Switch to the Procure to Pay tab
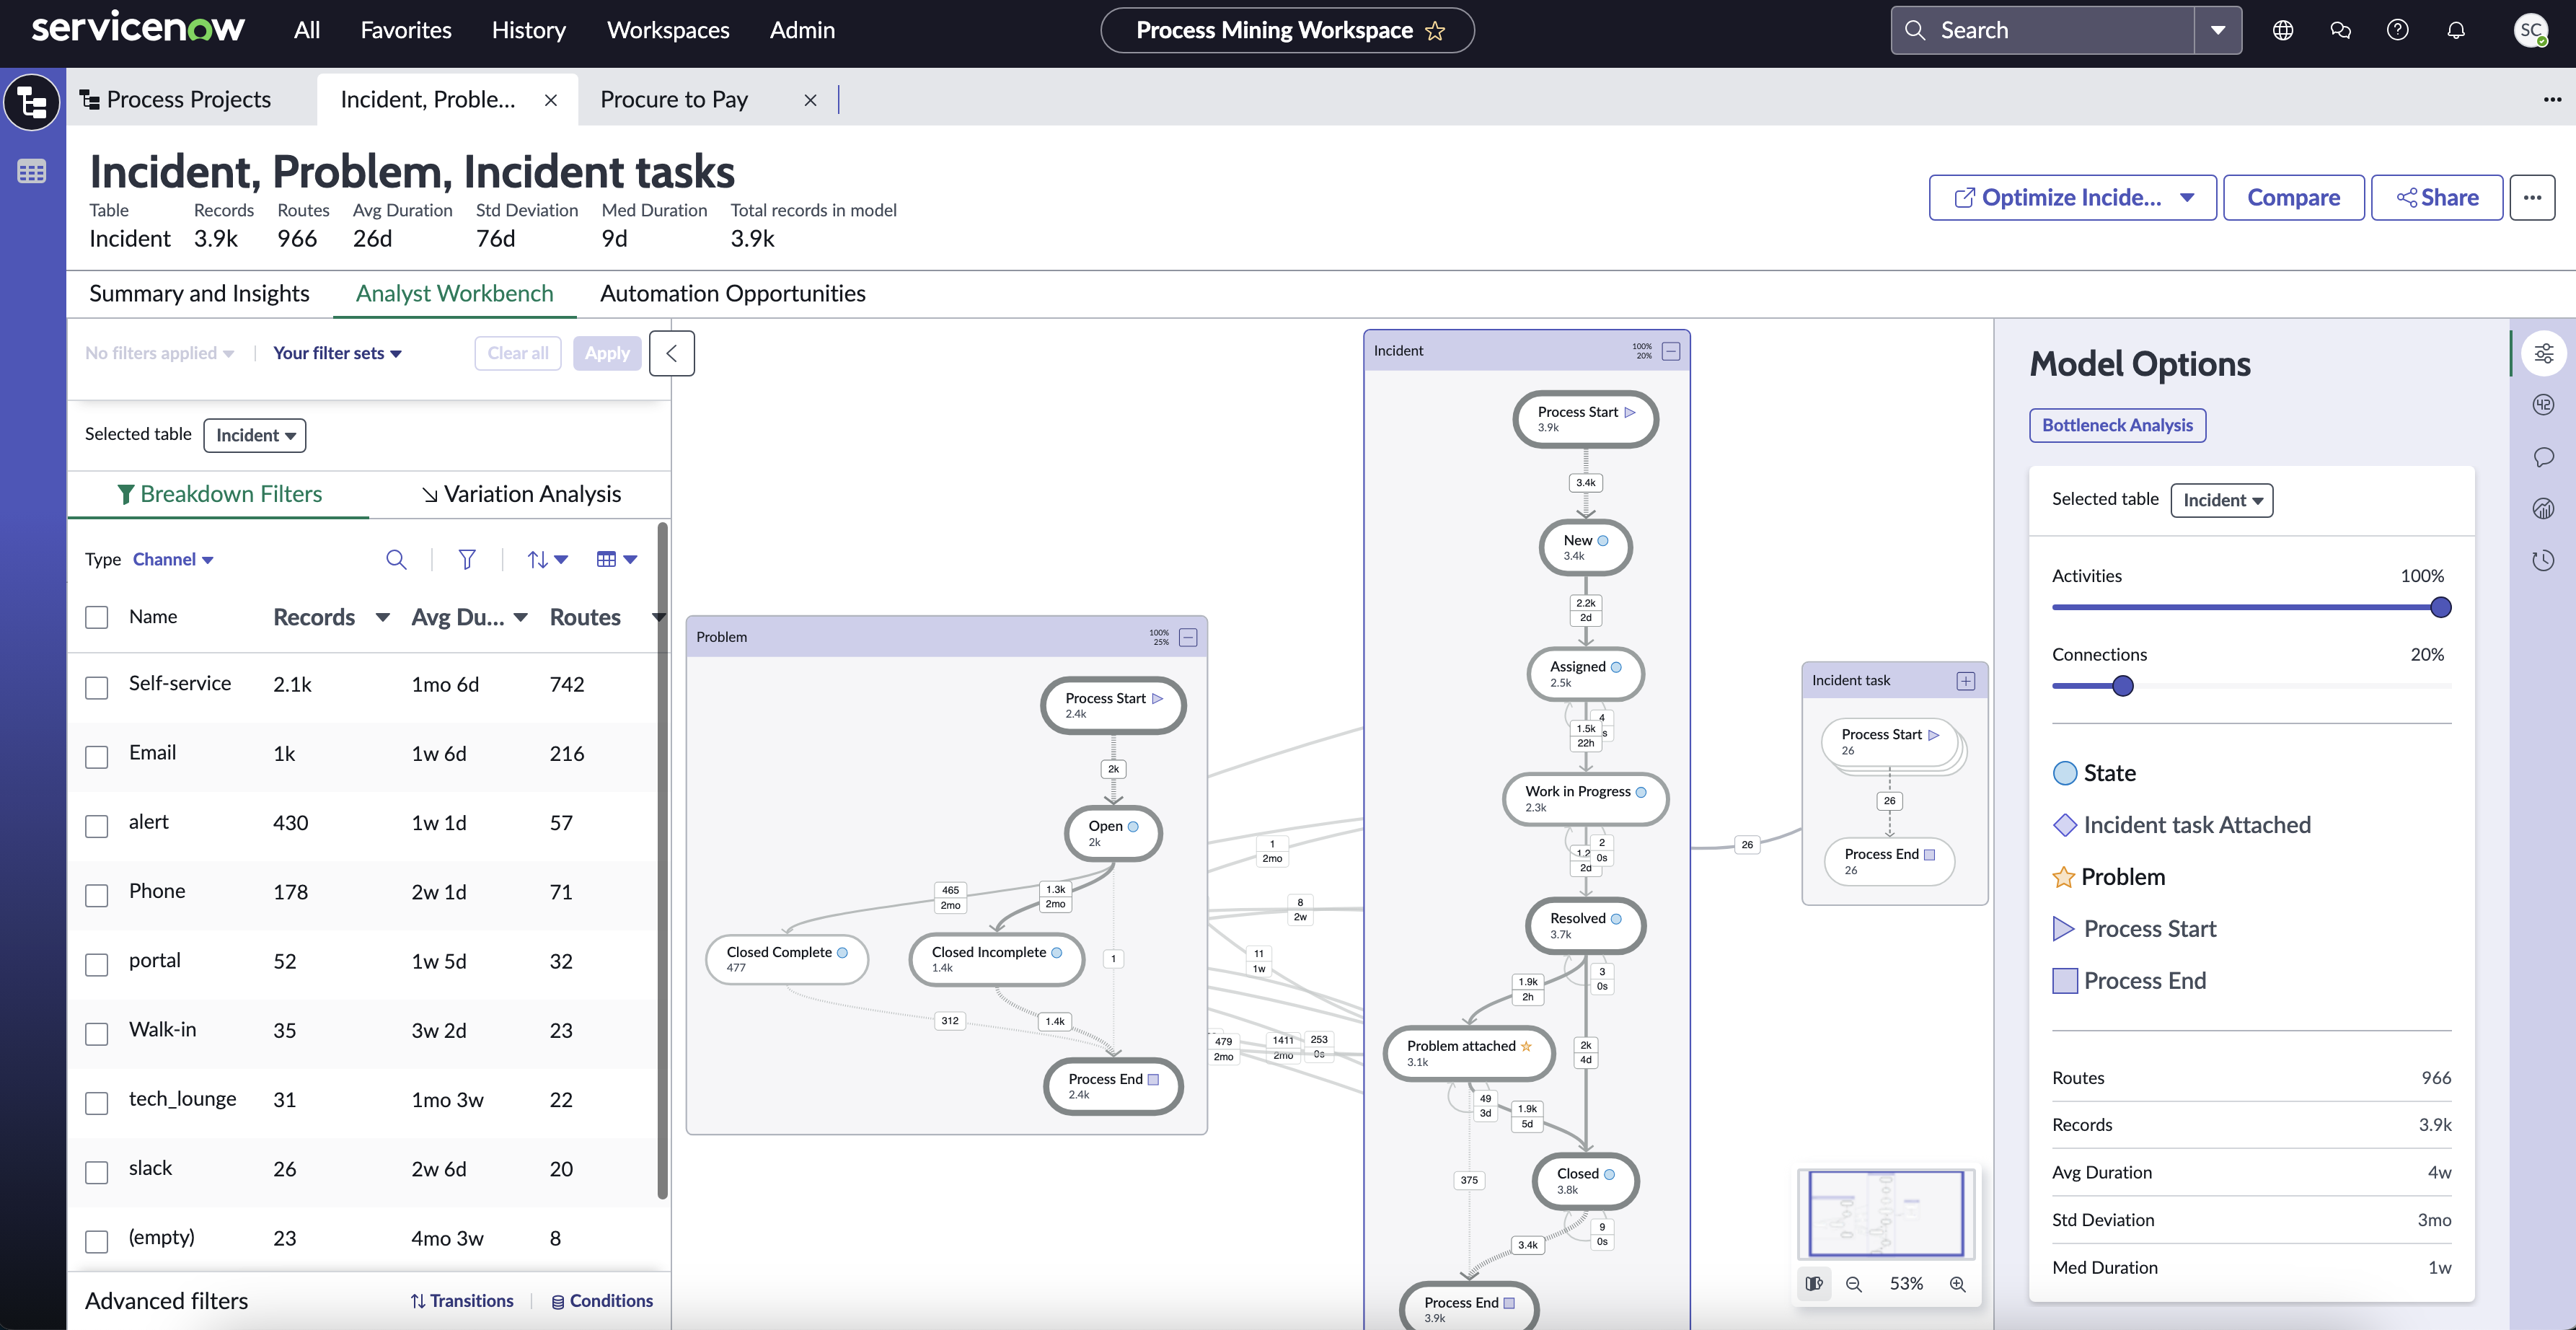 [x=674, y=99]
